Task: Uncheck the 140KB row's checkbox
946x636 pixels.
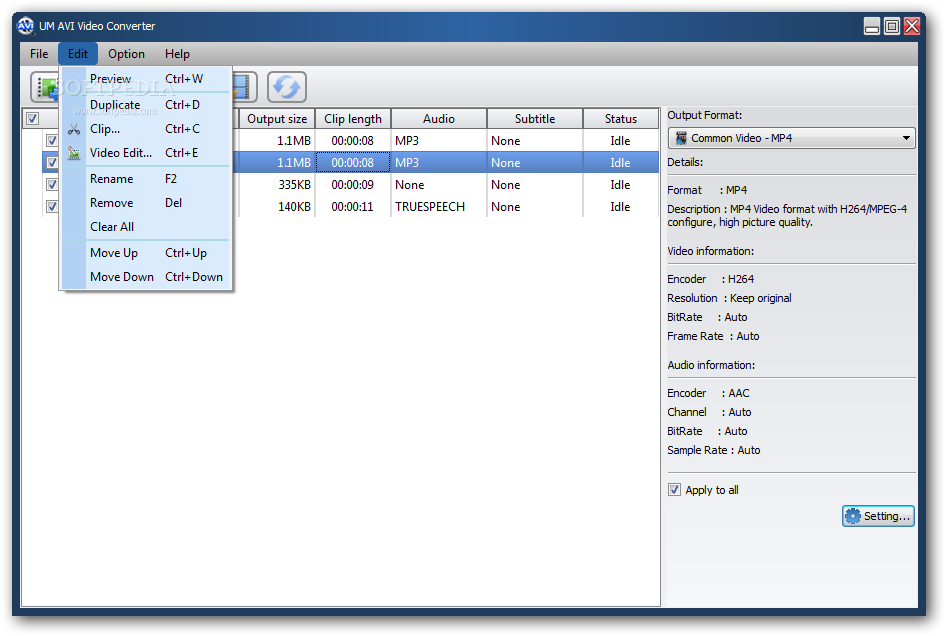Action: tap(52, 206)
